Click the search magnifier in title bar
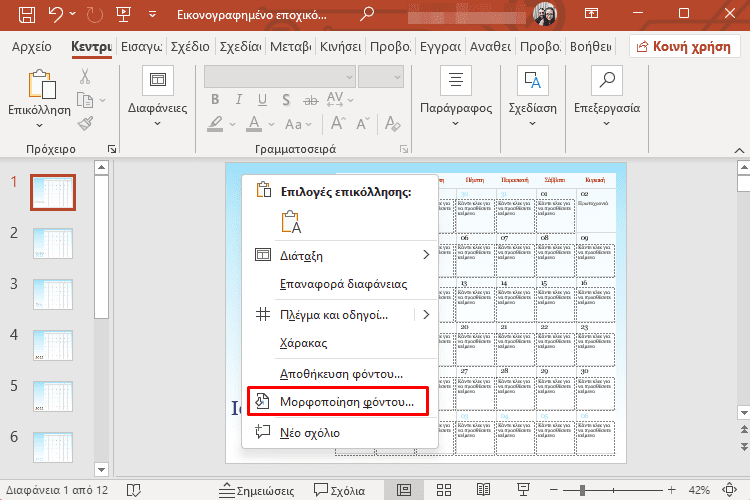The image size is (750, 500). [x=366, y=14]
